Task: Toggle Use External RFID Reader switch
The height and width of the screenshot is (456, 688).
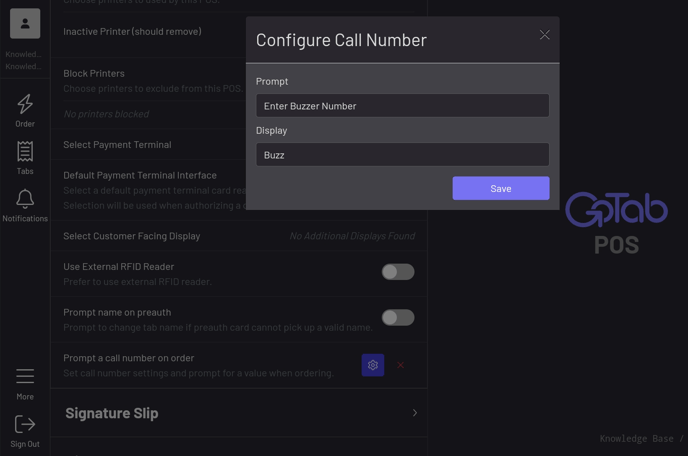Action: pyautogui.click(x=397, y=272)
